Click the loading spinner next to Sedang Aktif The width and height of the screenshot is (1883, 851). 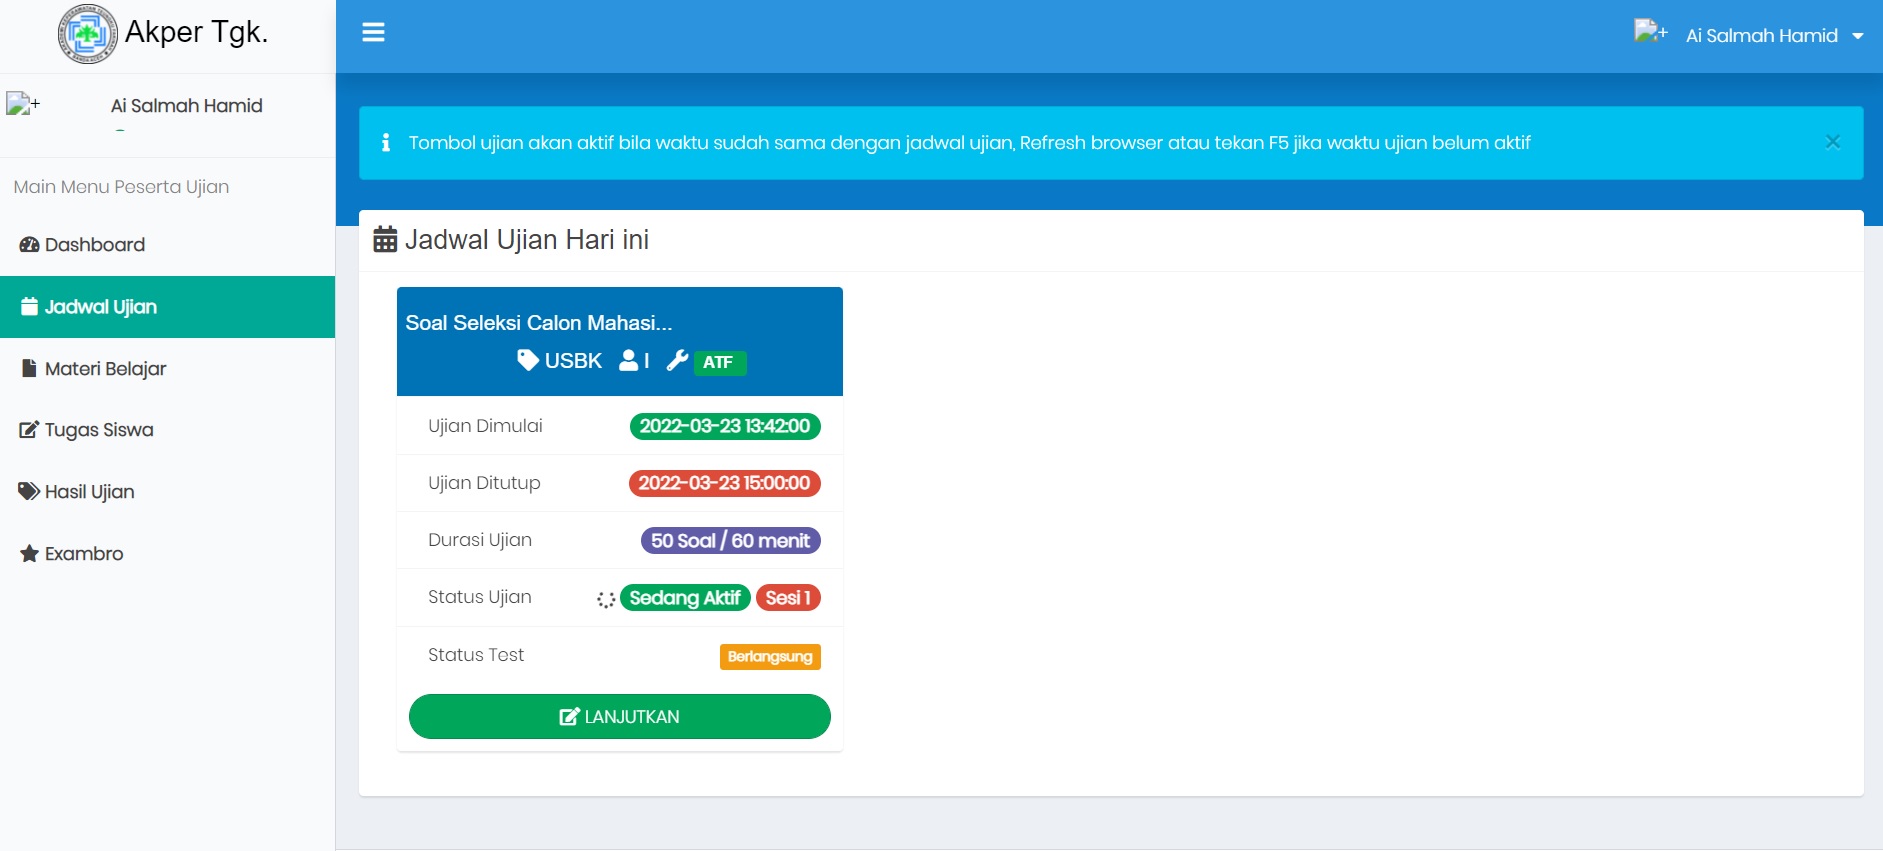click(606, 599)
